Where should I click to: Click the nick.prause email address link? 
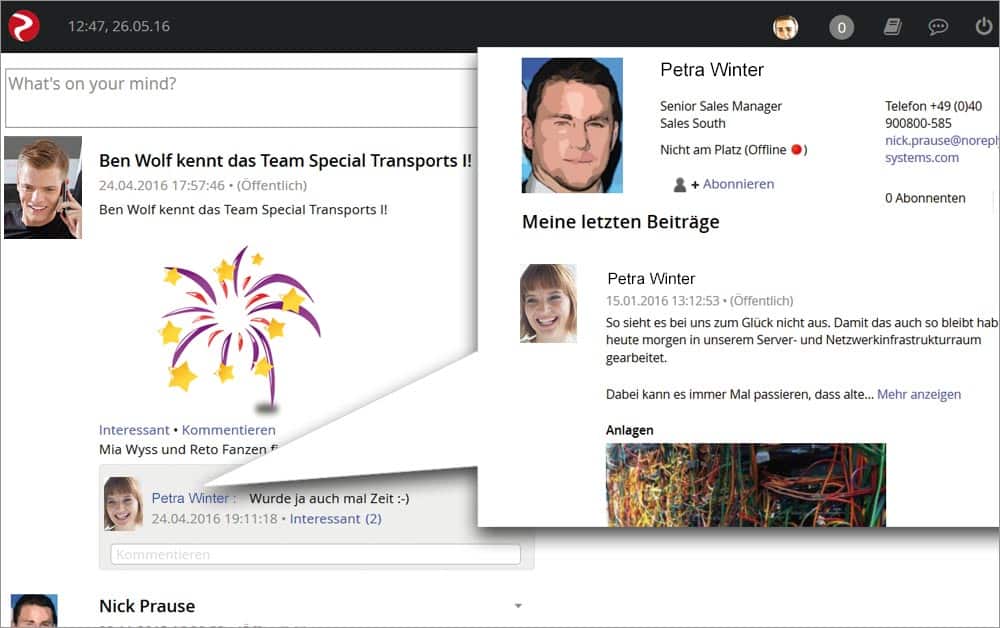941,149
